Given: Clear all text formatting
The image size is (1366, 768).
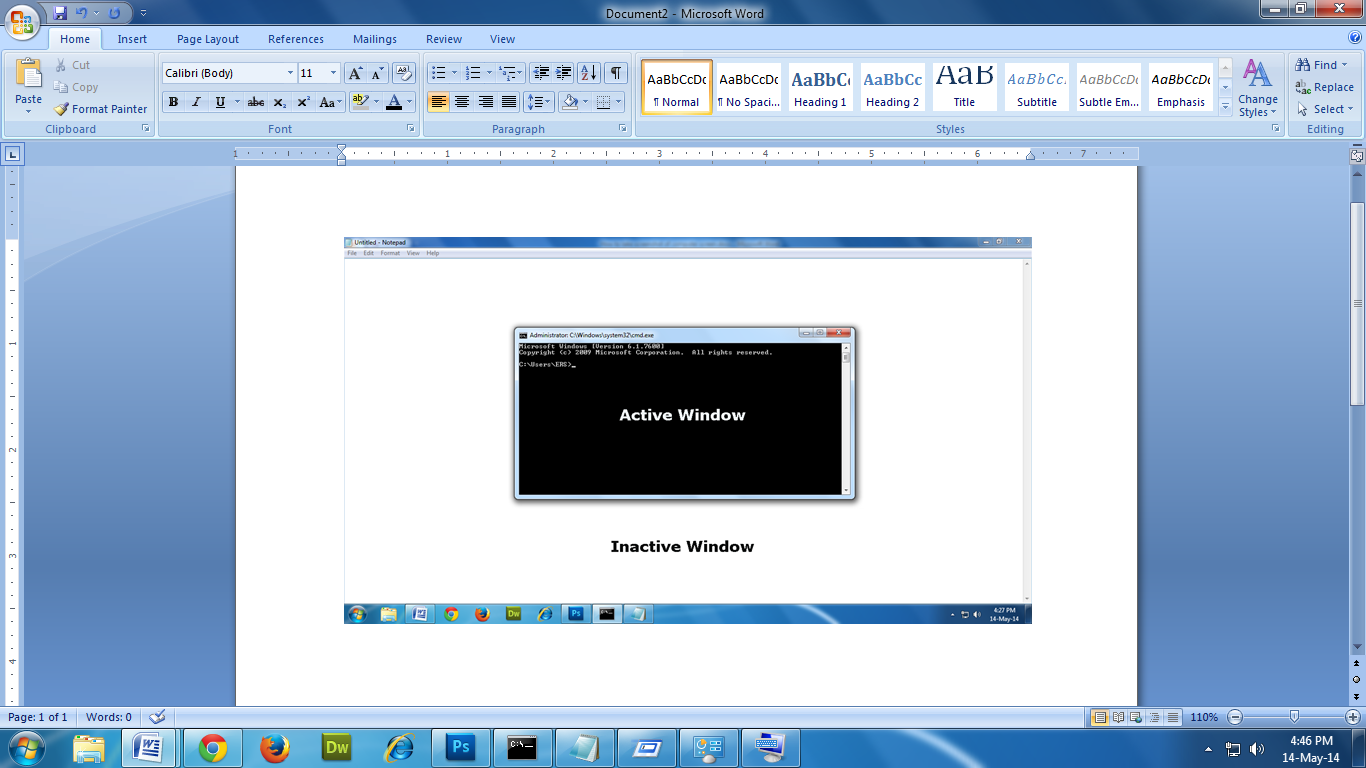Looking at the screenshot, I should point(404,73).
